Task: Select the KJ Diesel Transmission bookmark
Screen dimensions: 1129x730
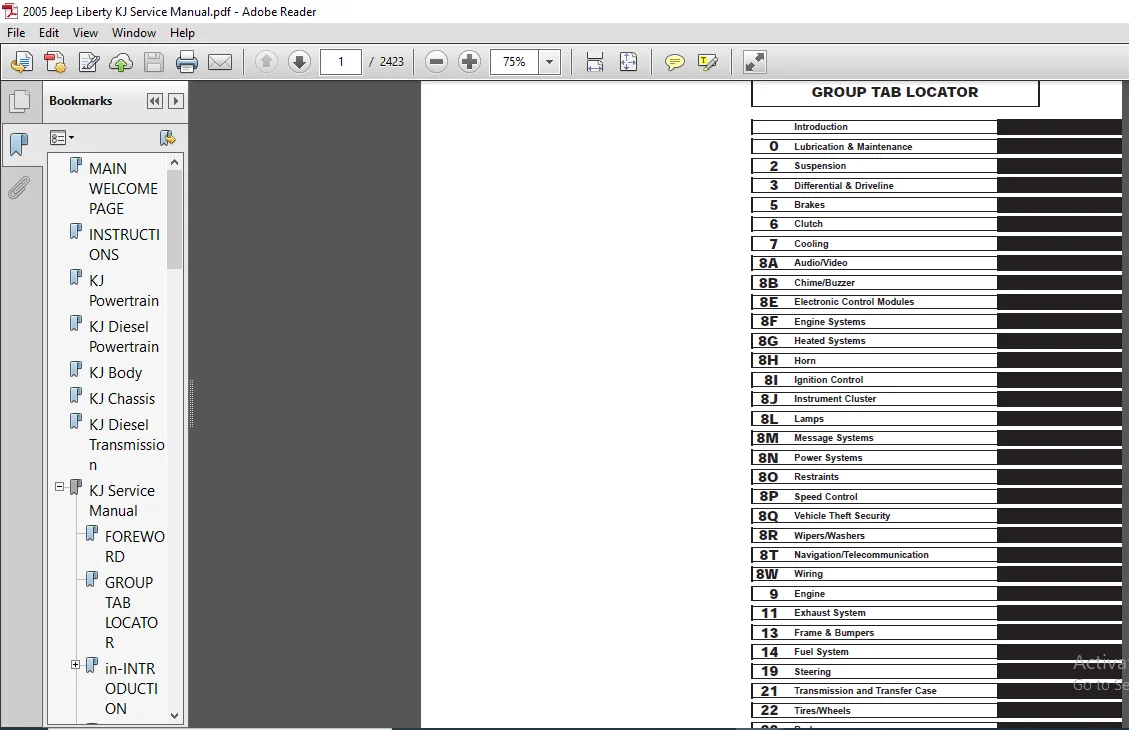Action: (127, 445)
